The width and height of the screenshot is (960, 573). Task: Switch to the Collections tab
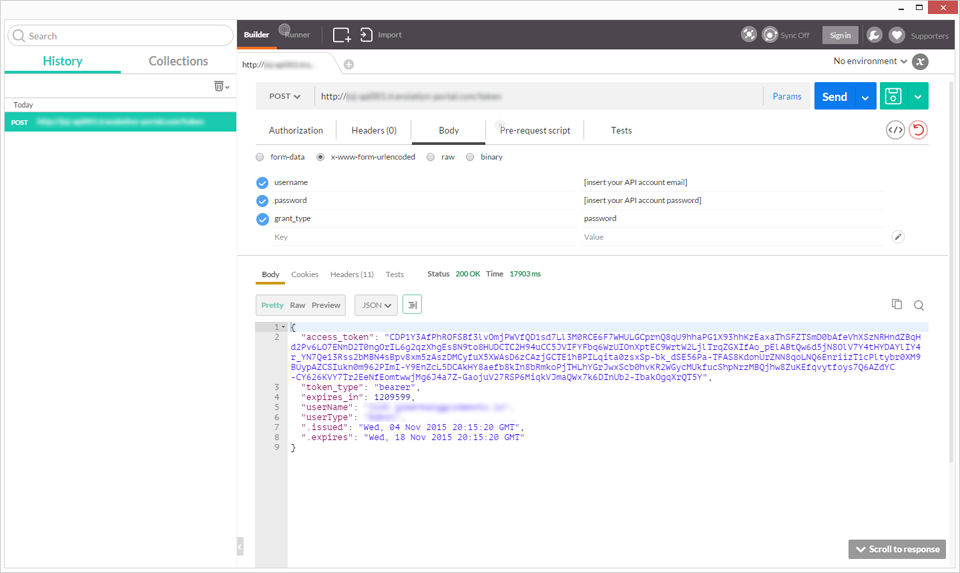pyautogui.click(x=178, y=61)
